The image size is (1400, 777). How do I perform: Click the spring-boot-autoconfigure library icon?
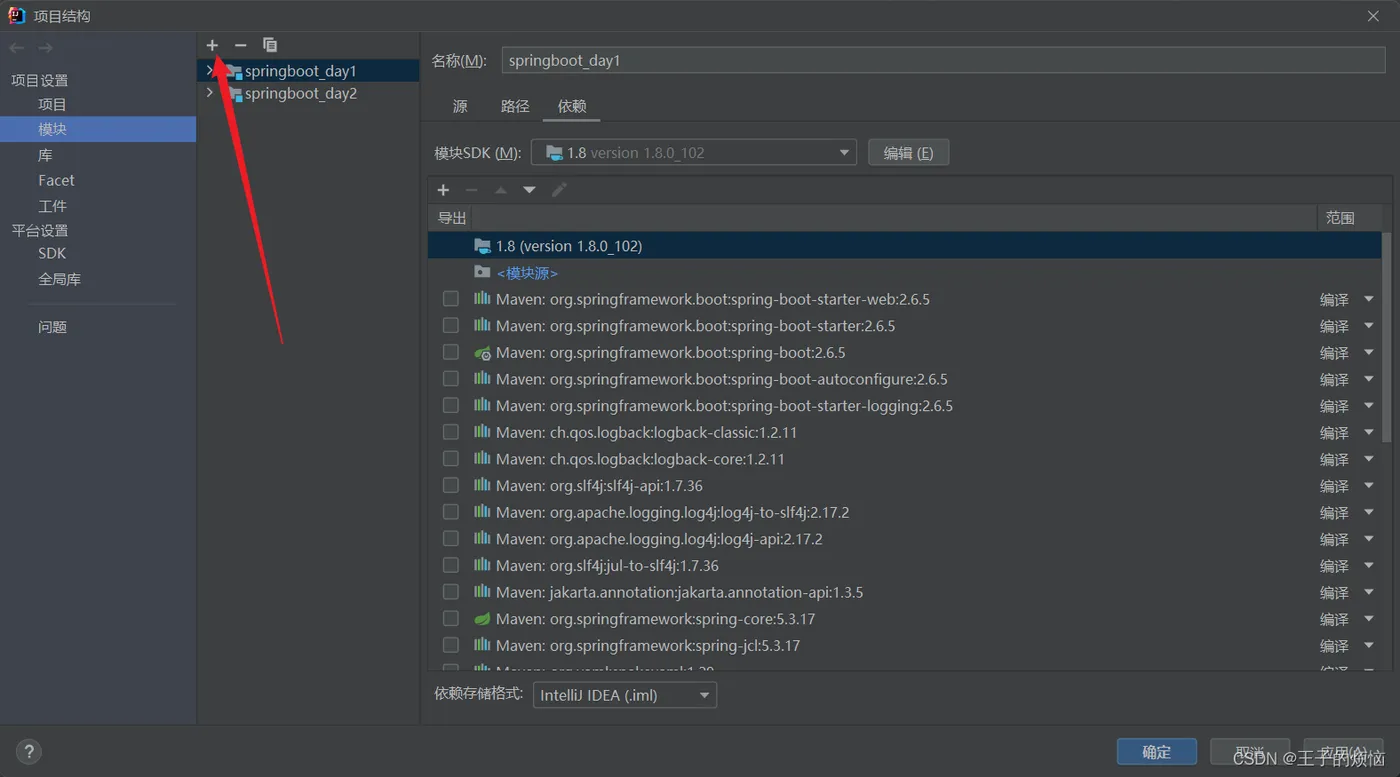click(x=482, y=379)
